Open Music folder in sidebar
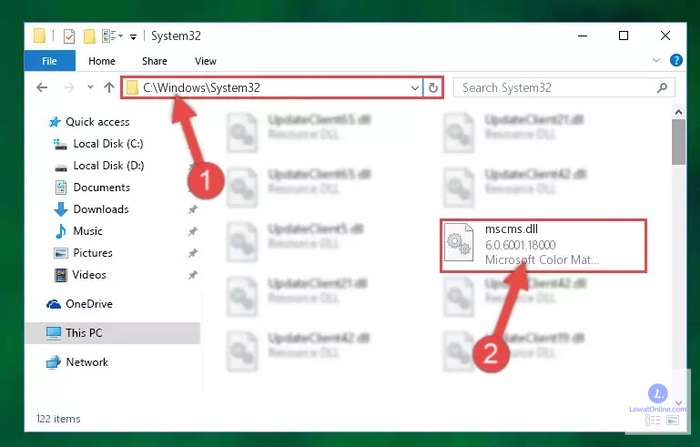This screenshot has width=700, height=447. [x=88, y=231]
